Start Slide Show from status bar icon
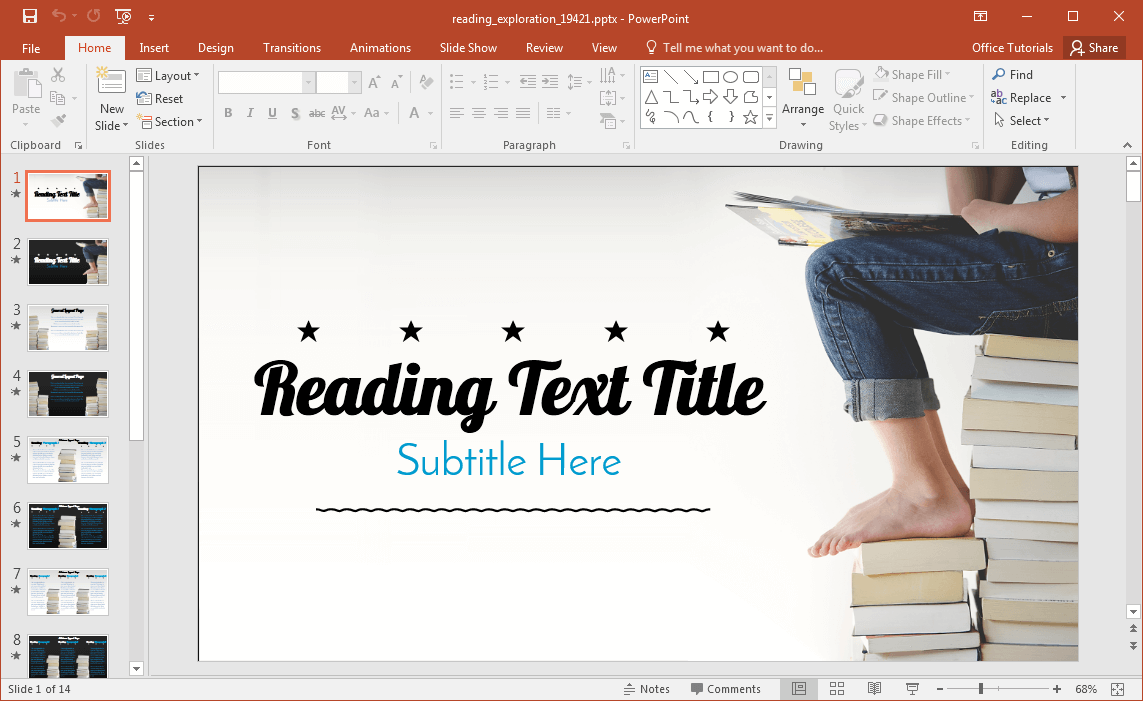This screenshot has width=1143, height=701. 912,689
